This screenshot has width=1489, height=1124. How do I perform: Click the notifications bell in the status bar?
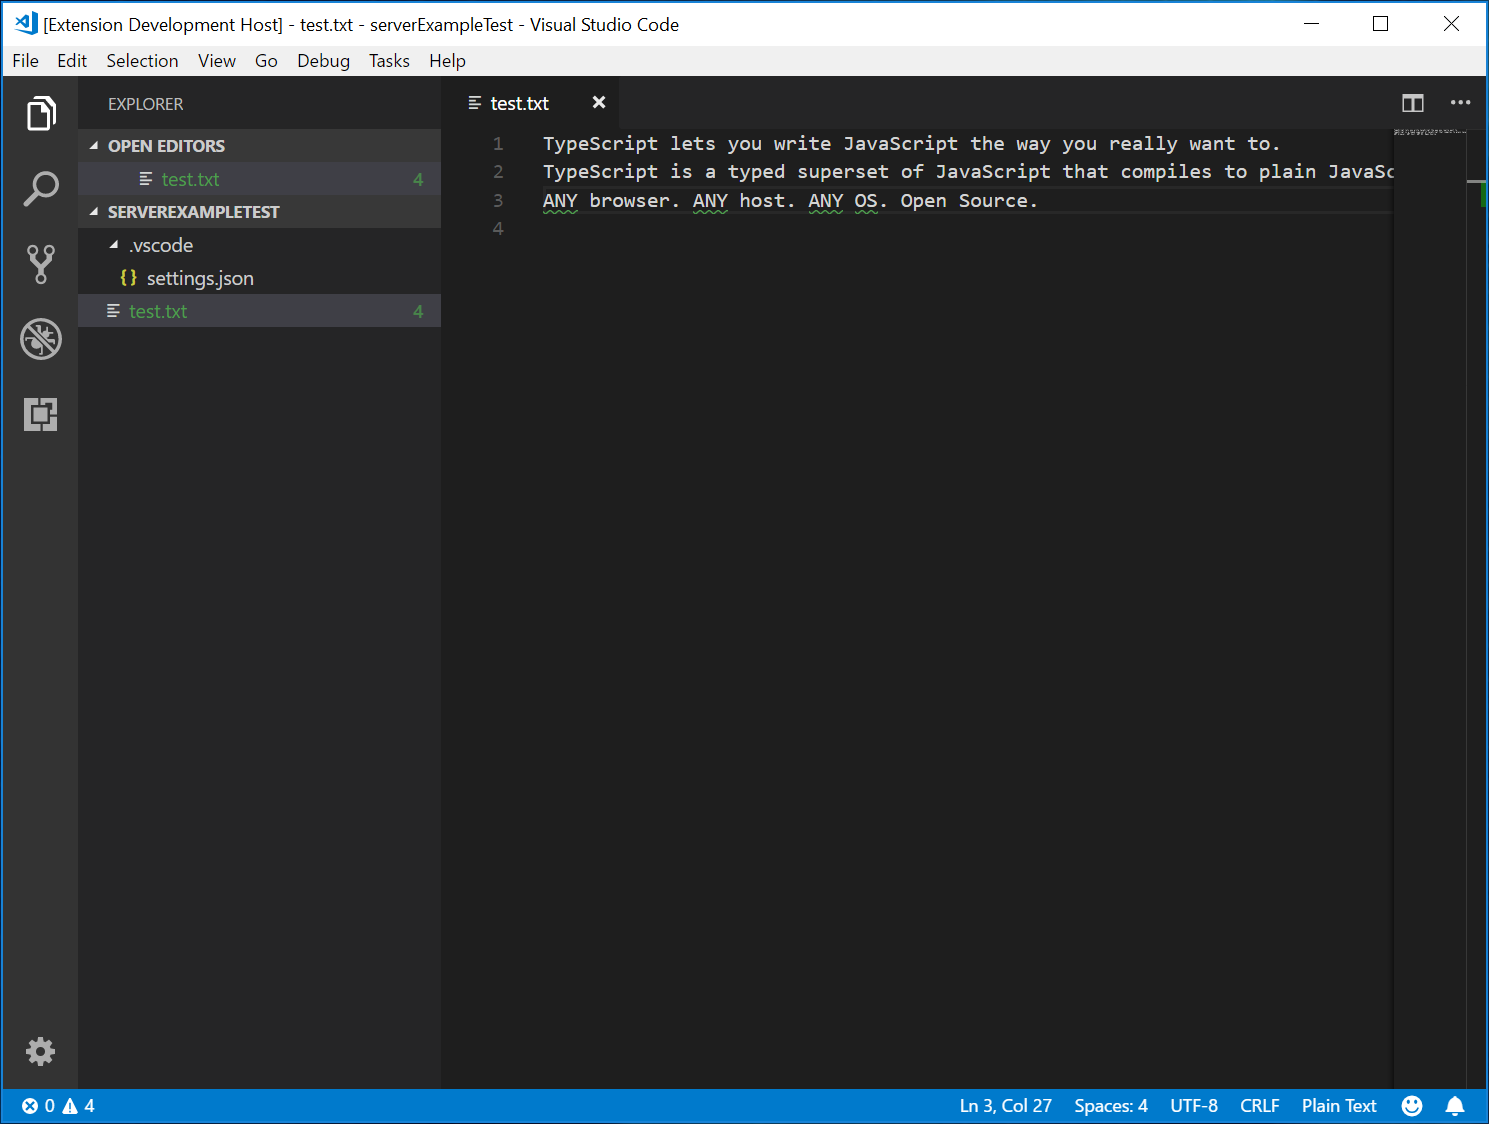[x=1455, y=1105]
